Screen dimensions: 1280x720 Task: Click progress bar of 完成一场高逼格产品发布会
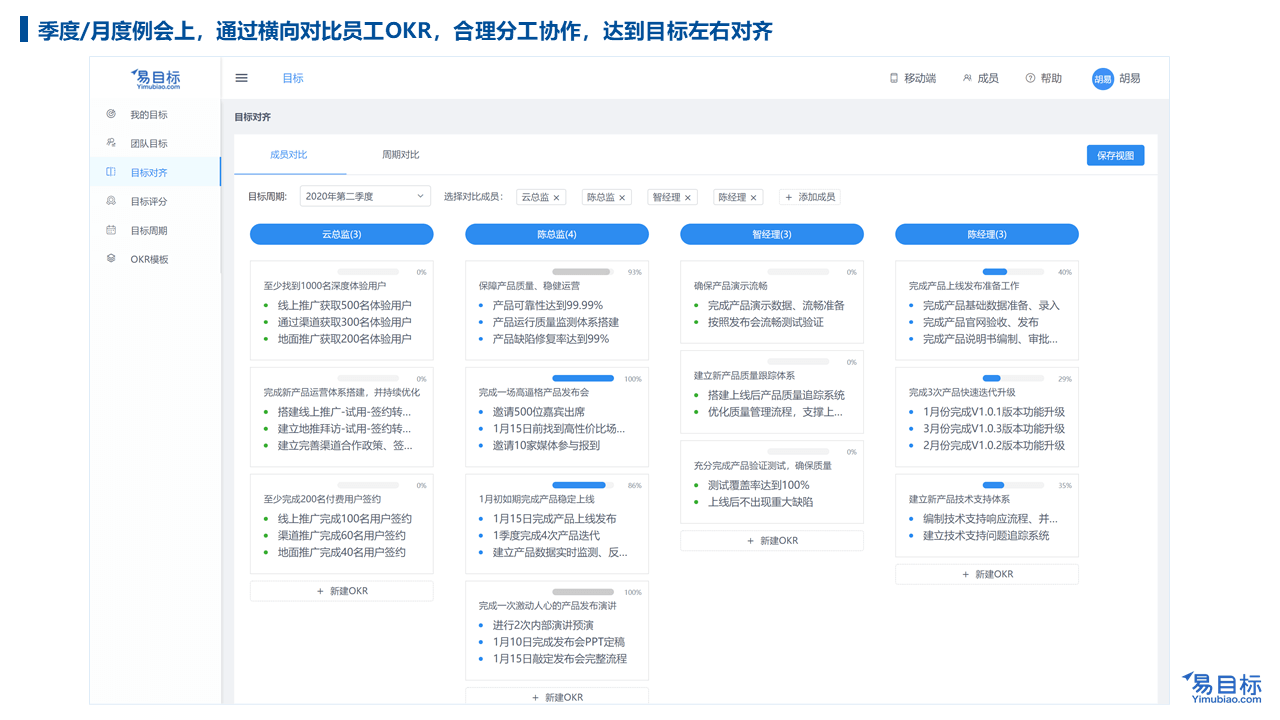pos(583,378)
